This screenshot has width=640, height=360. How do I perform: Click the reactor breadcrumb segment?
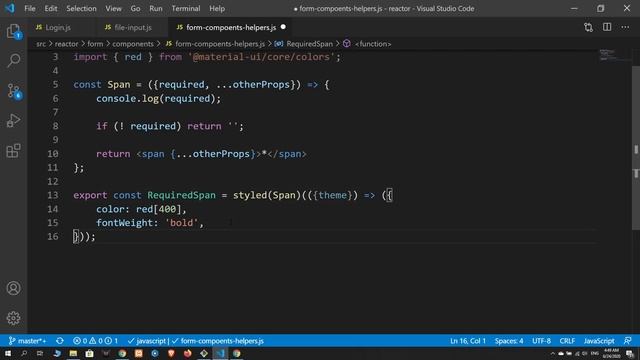67,44
